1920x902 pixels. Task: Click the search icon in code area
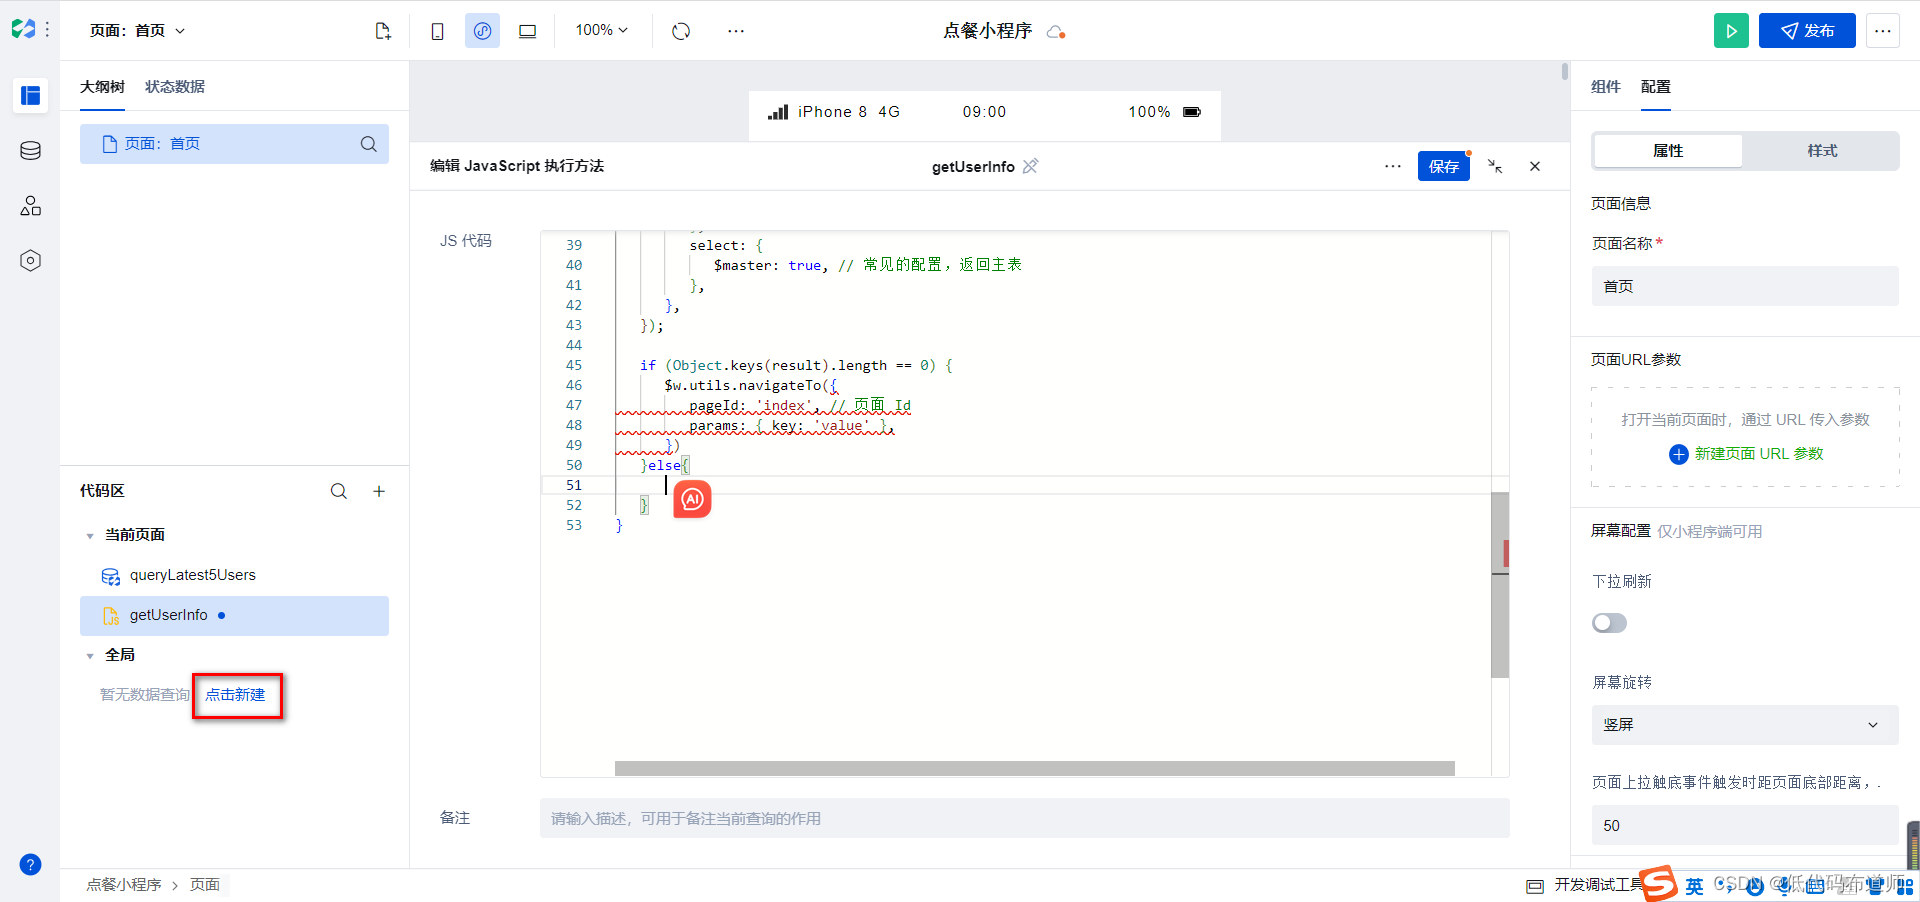339,491
